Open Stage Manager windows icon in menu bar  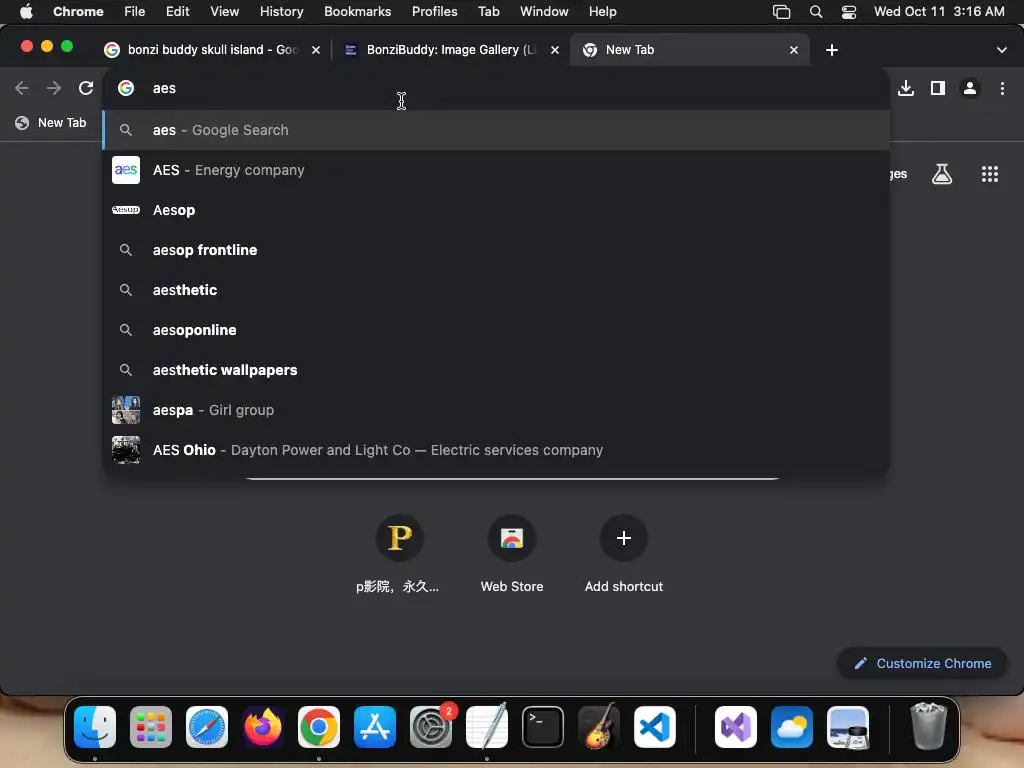pyautogui.click(x=781, y=12)
